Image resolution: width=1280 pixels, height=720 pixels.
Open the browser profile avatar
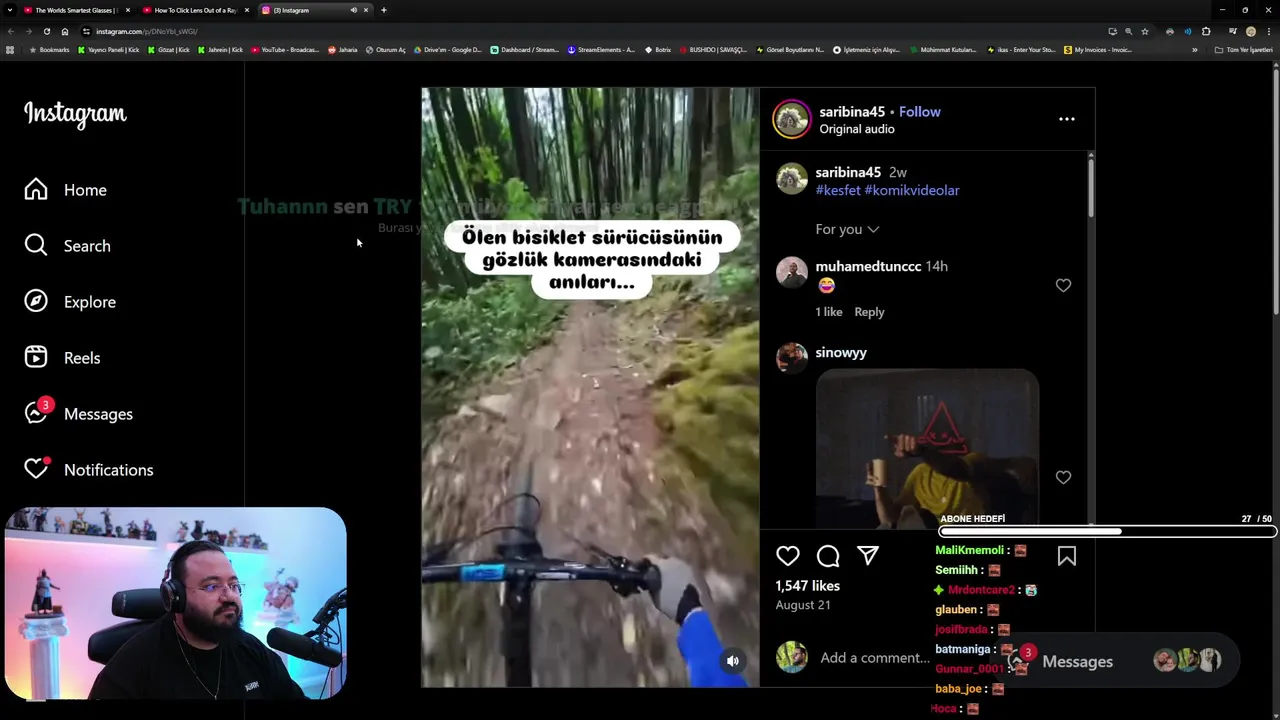click(1250, 31)
